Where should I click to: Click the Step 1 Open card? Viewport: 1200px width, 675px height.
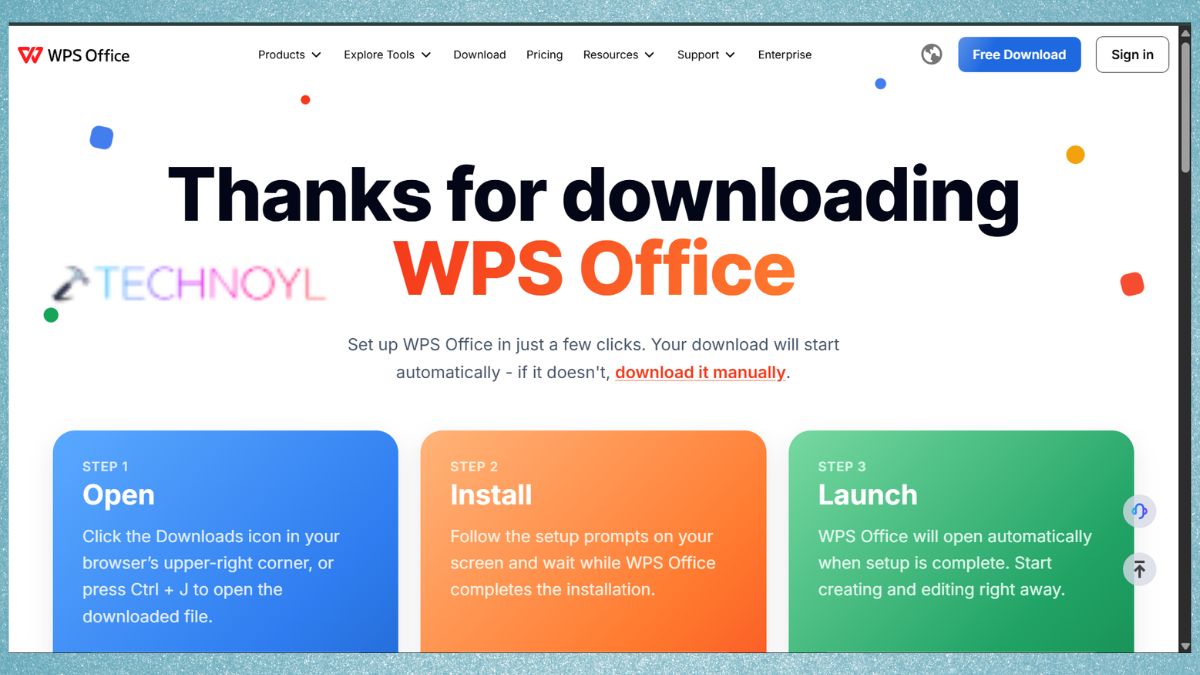point(225,541)
